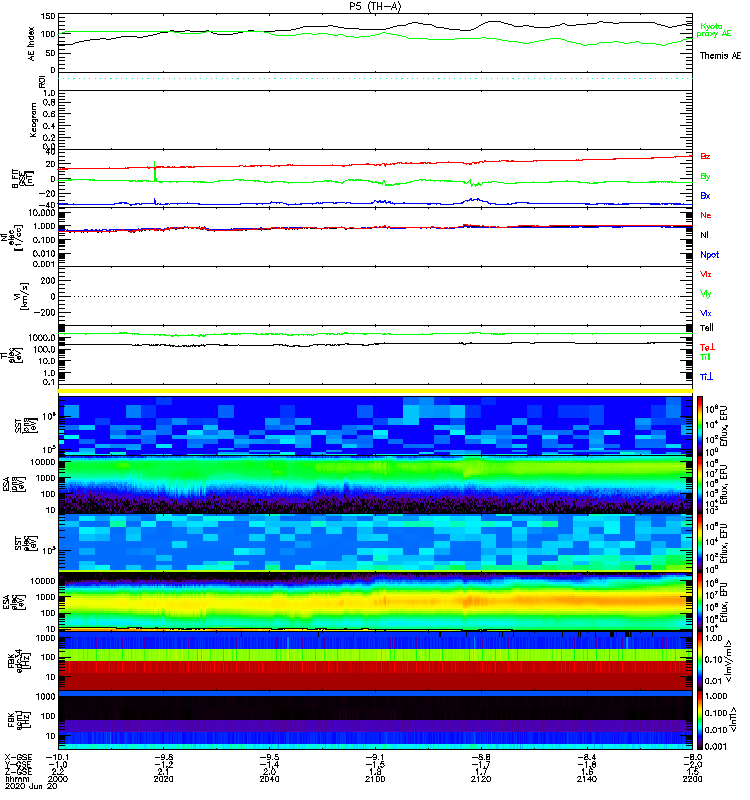Click the "2120" time tick label
The width and height of the screenshot is (750, 800).
pyautogui.click(x=481, y=779)
